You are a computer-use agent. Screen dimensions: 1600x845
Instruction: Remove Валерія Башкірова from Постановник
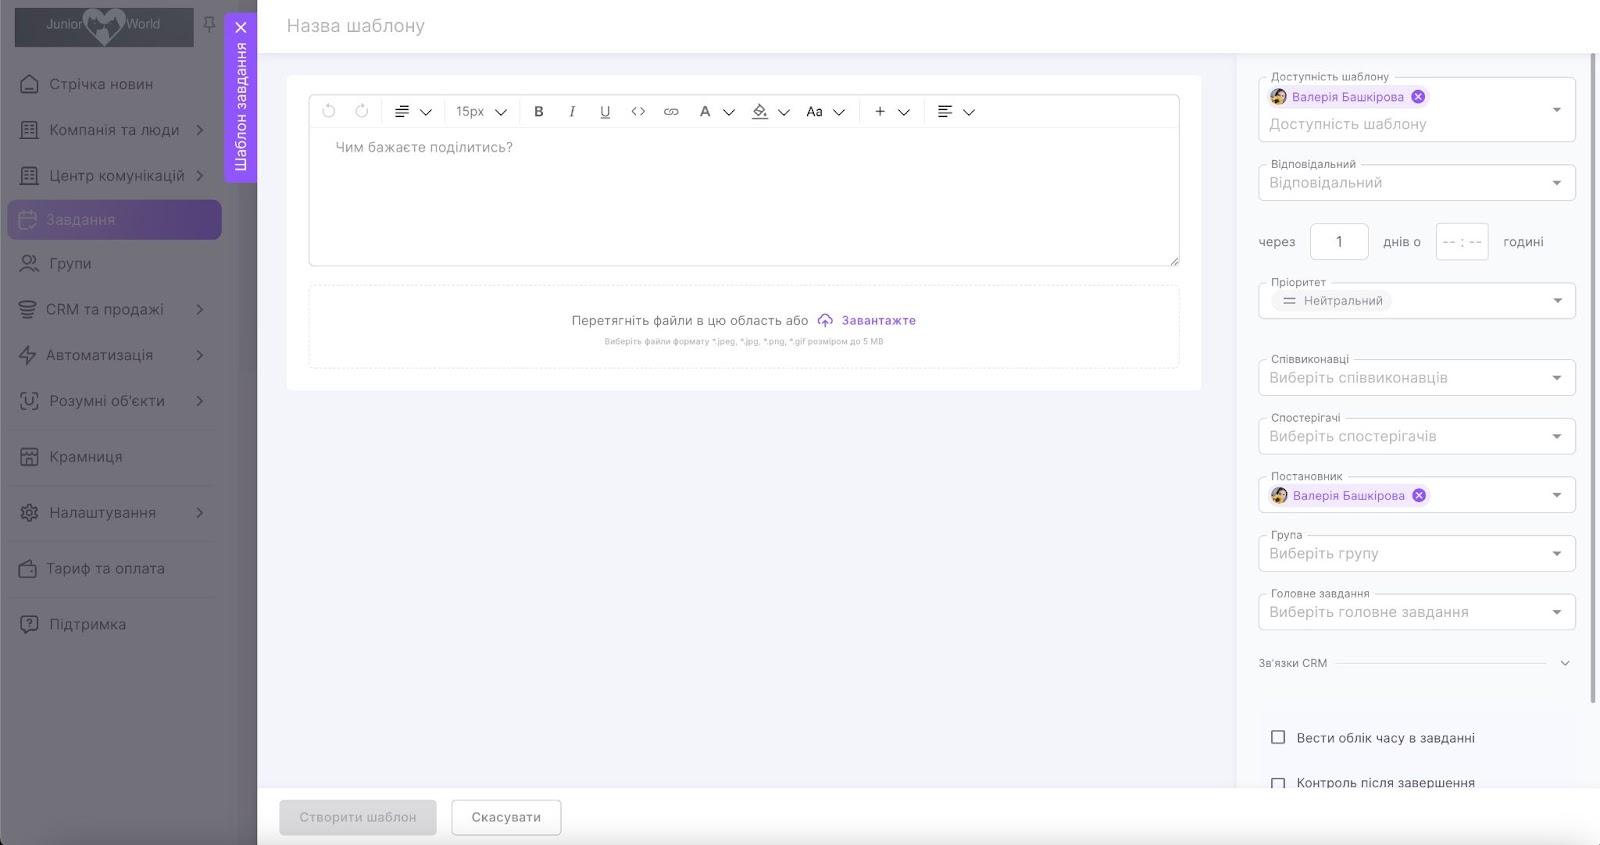(x=1419, y=496)
